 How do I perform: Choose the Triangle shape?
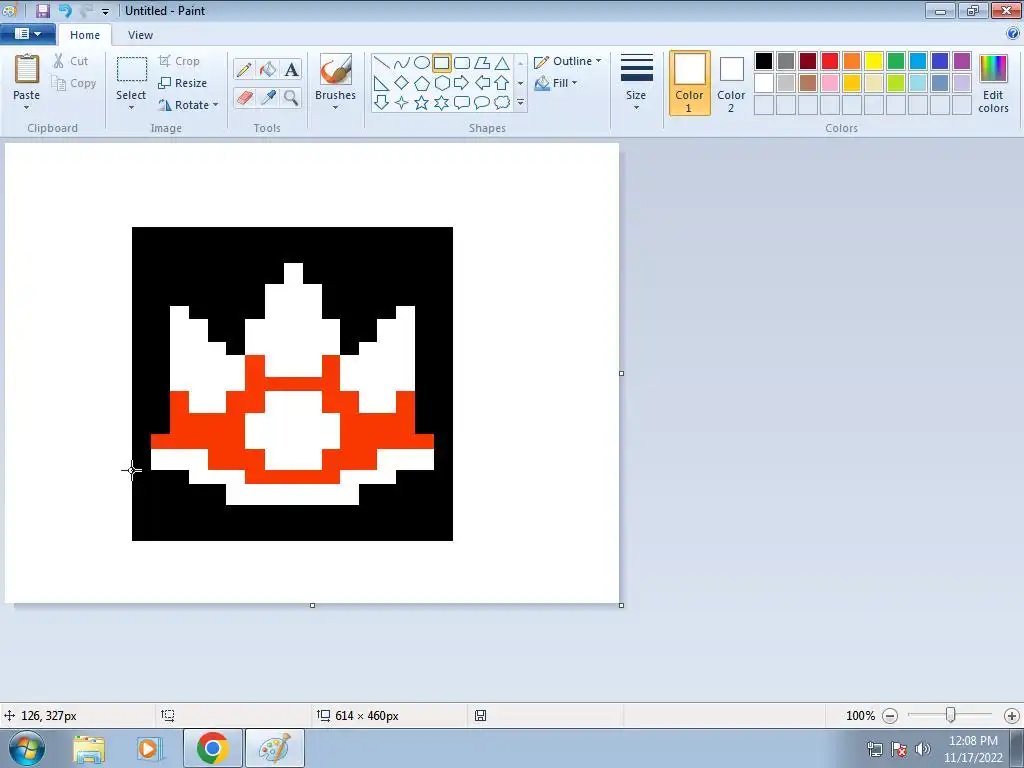[x=502, y=63]
